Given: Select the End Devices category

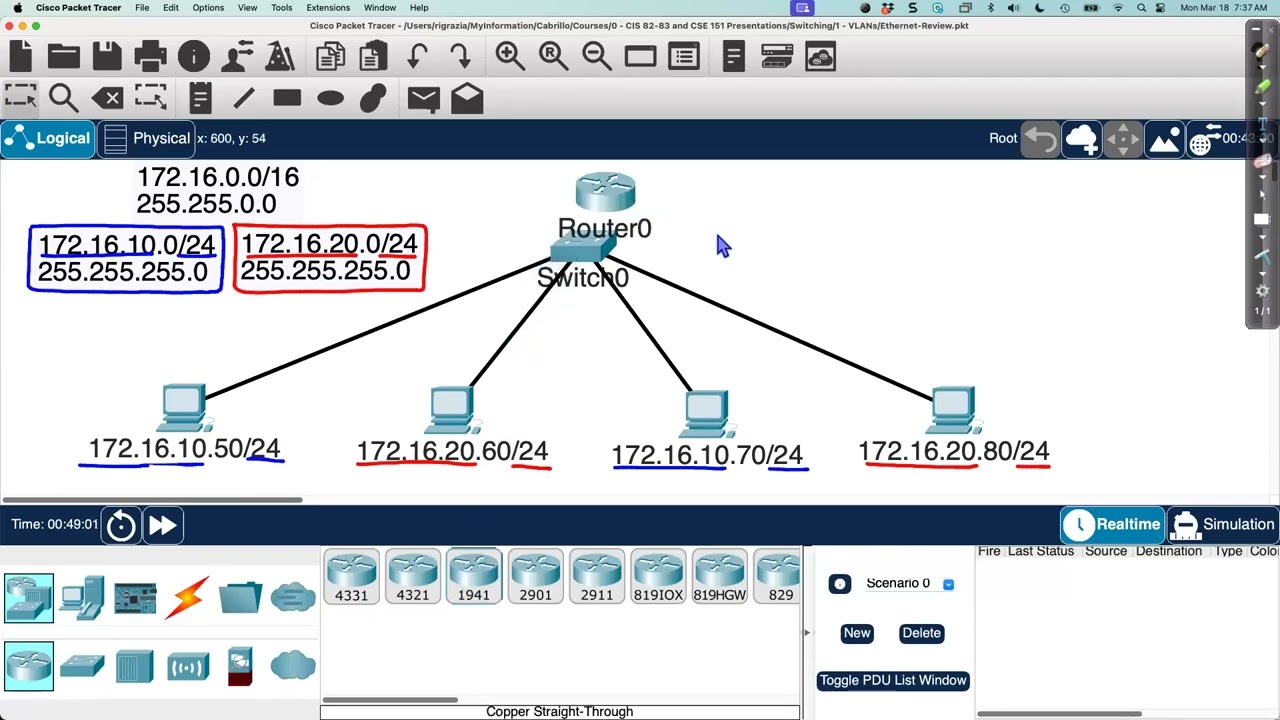Looking at the screenshot, I should point(82,597).
